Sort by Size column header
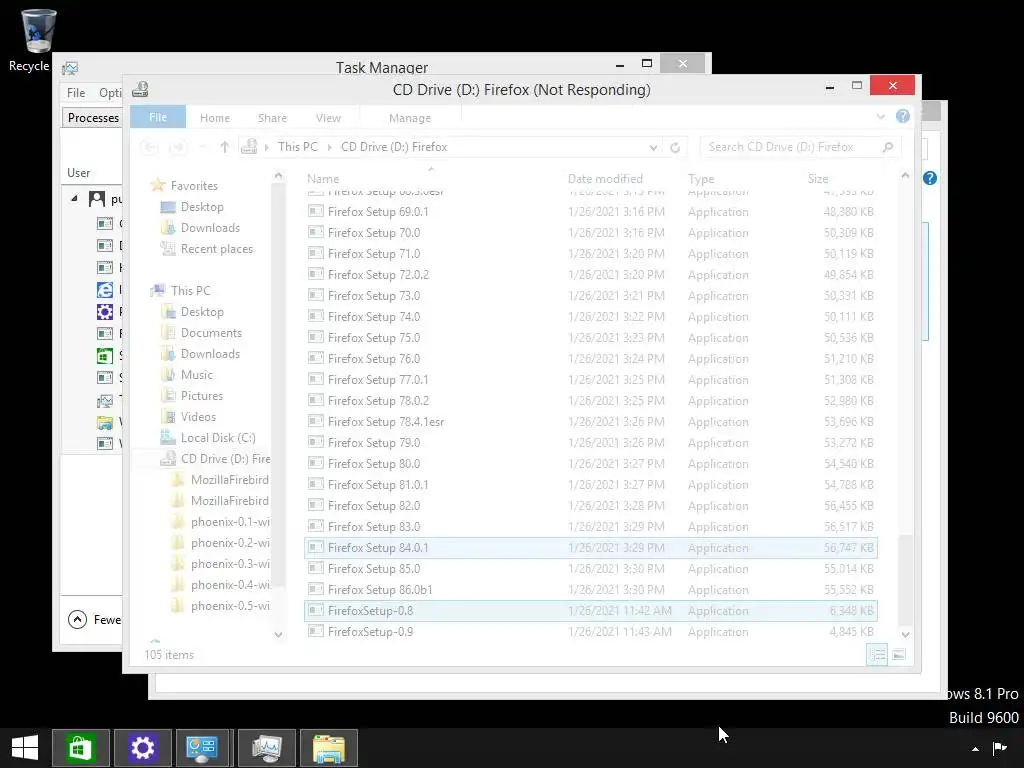Screen dimensions: 1024x768 pyautogui.click(x=818, y=178)
